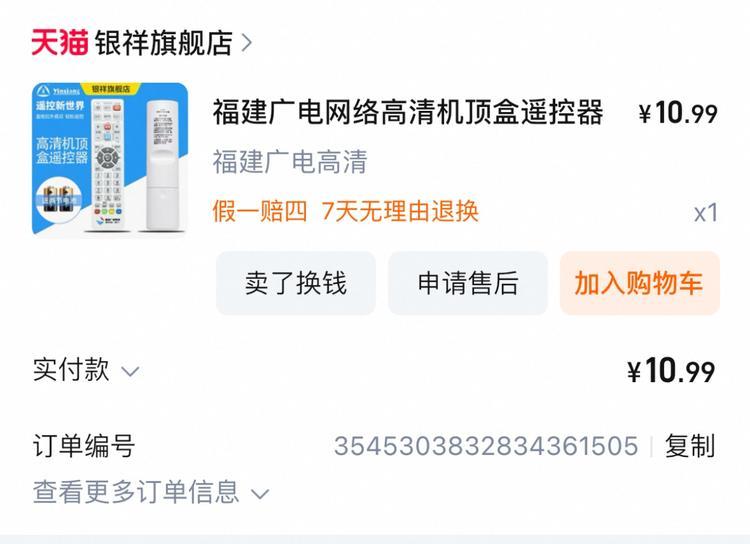The width and height of the screenshot is (750, 544).
Task: Select the 福建广电高清 variant text
Action: click(x=290, y=162)
